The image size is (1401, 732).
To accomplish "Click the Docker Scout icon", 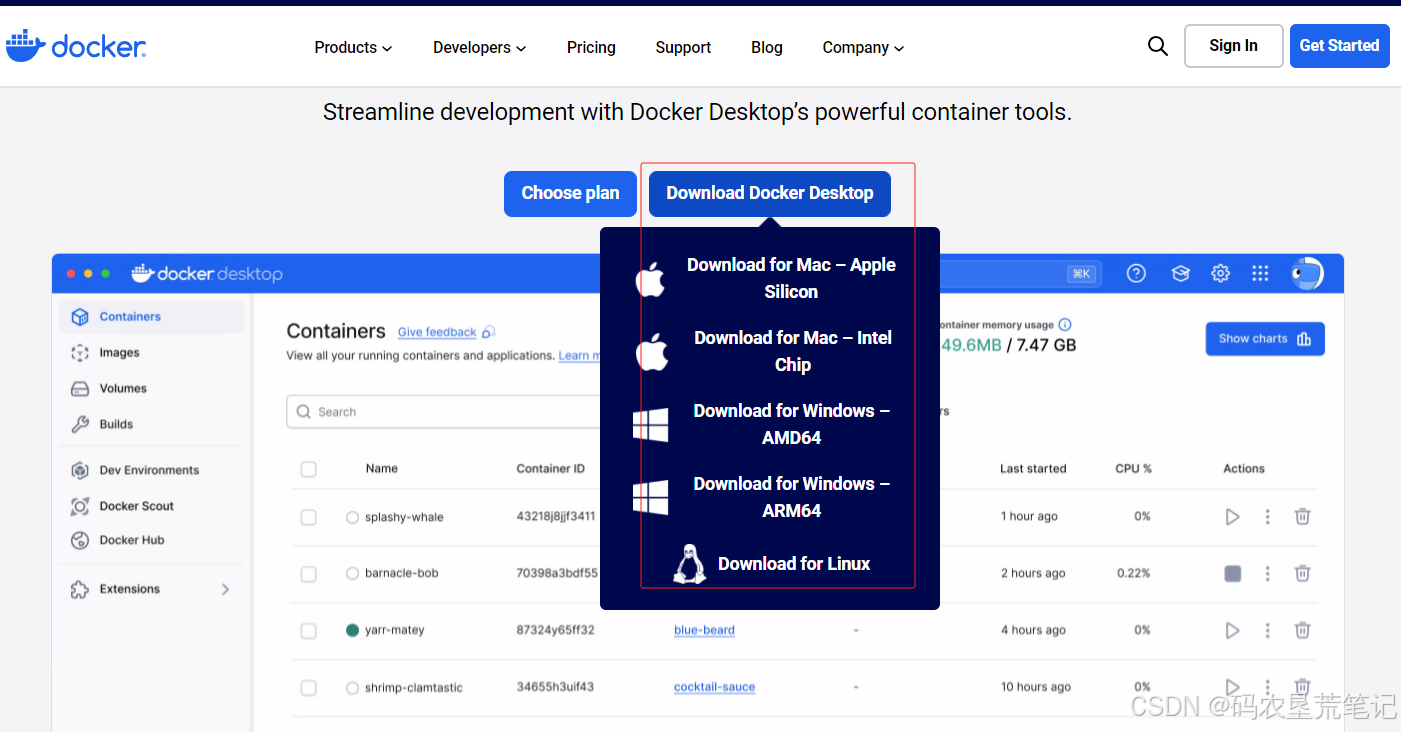I will (x=80, y=506).
